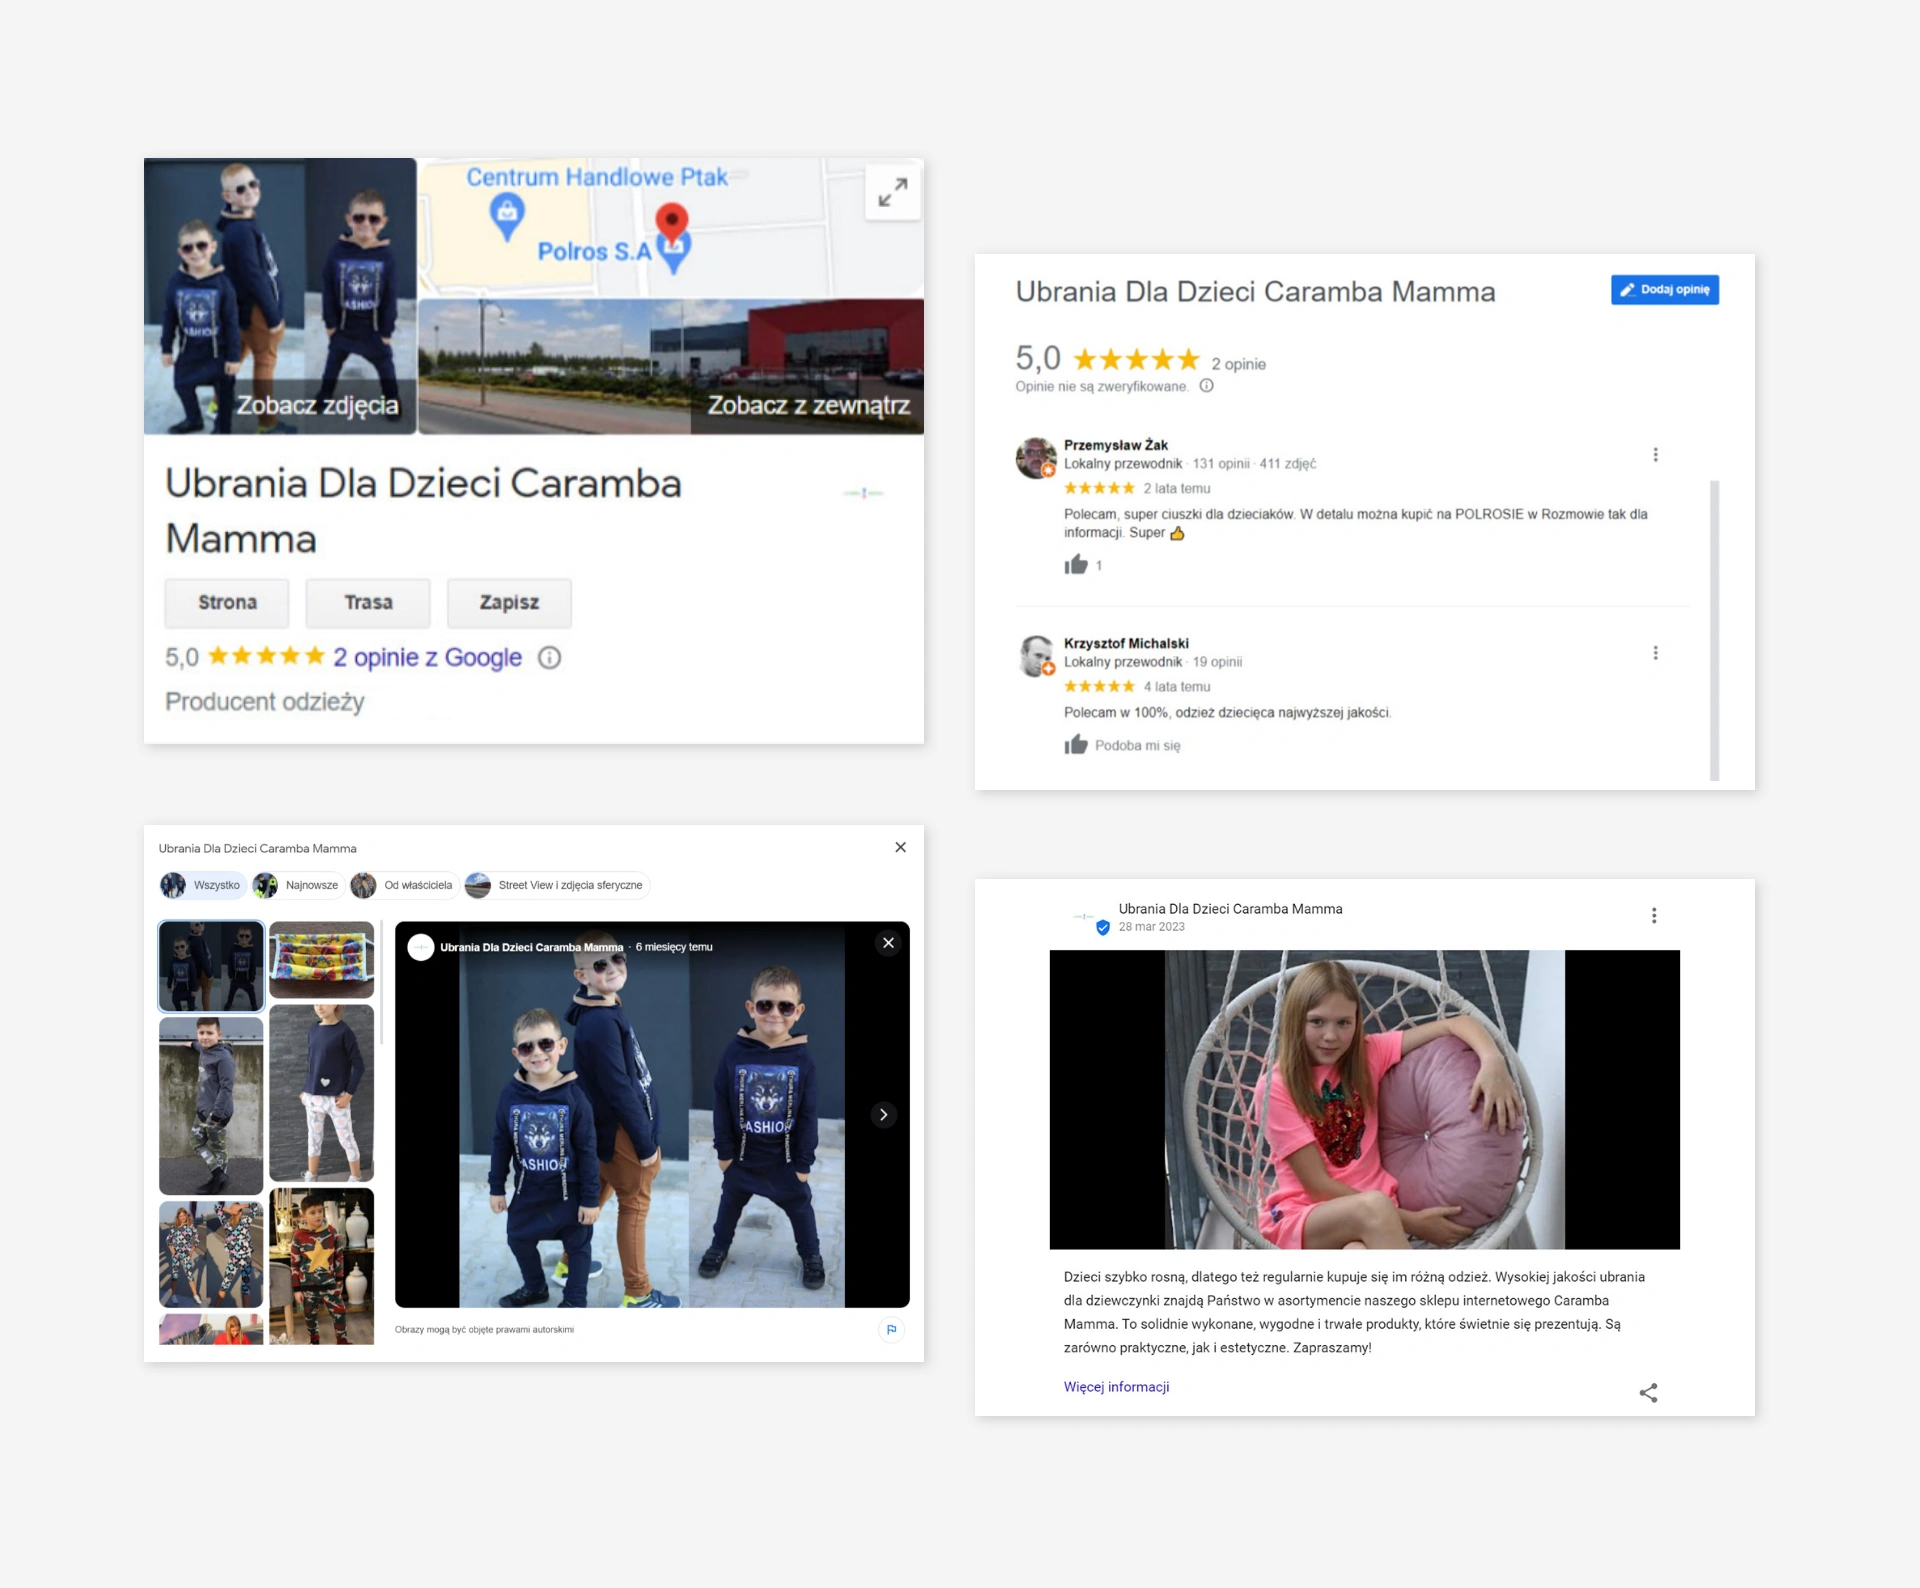Expand the map with the fullscreen arrows icon
The image size is (1920, 1588).
click(892, 192)
